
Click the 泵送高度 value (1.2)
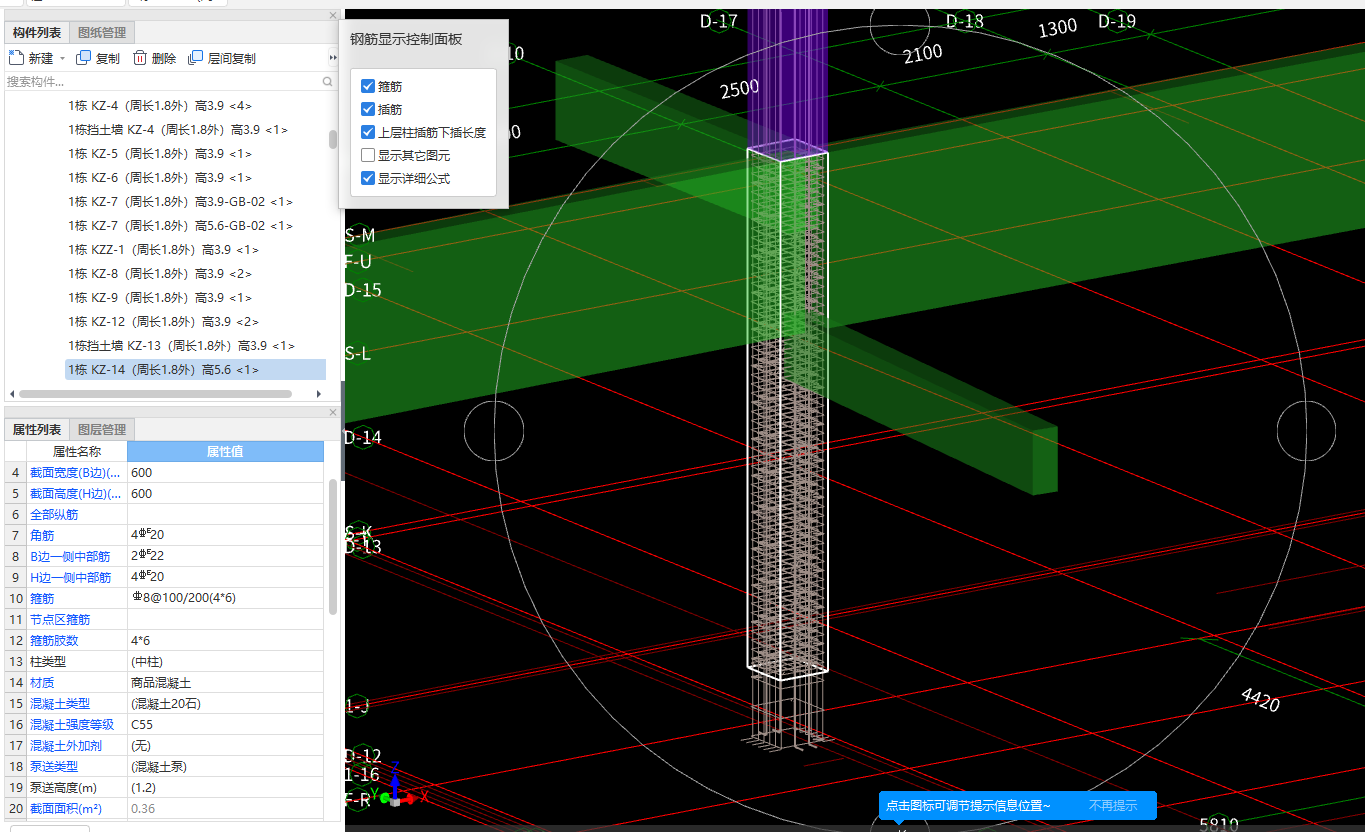pyautogui.click(x=225, y=787)
